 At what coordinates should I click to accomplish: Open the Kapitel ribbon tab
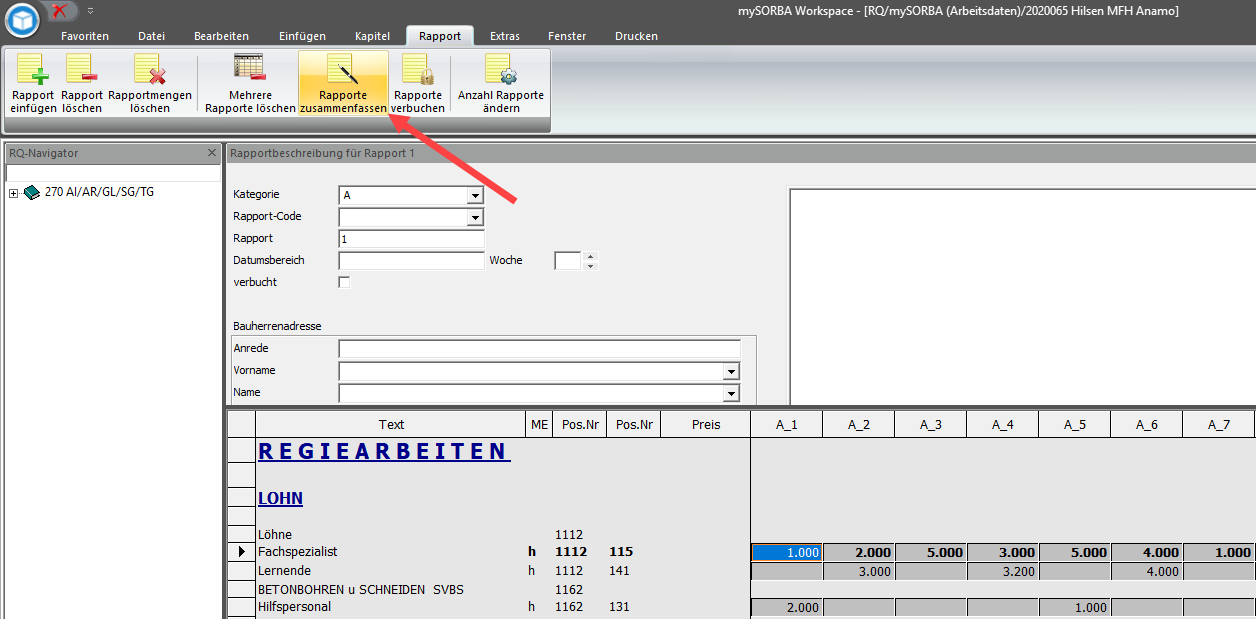[x=373, y=36]
